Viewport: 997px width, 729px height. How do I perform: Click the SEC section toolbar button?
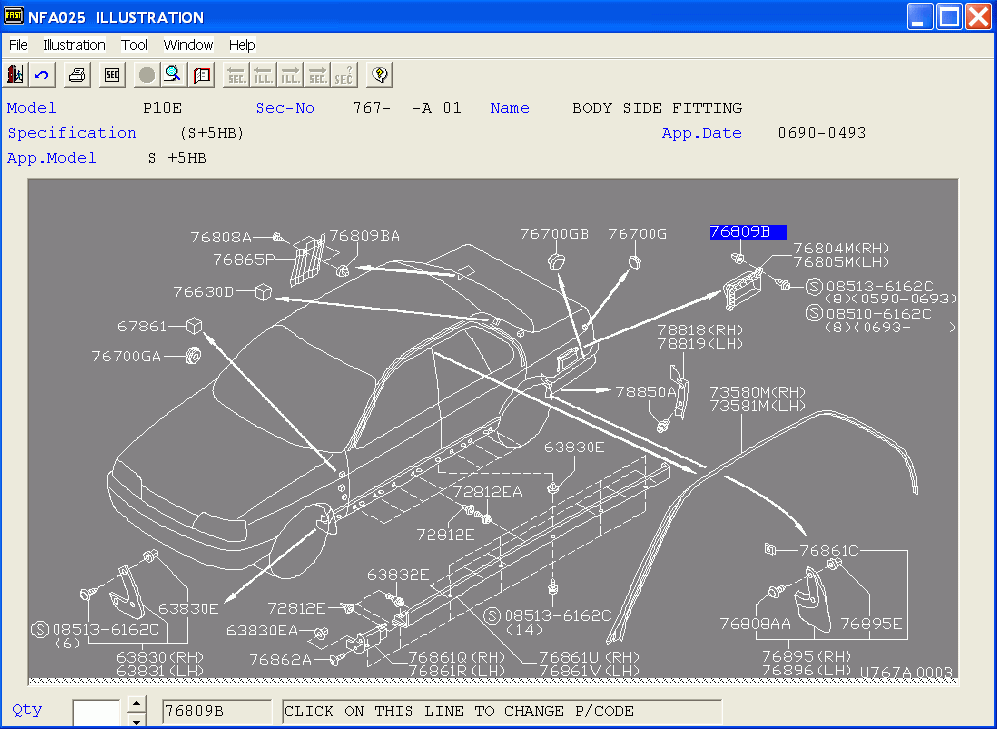click(111, 75)
